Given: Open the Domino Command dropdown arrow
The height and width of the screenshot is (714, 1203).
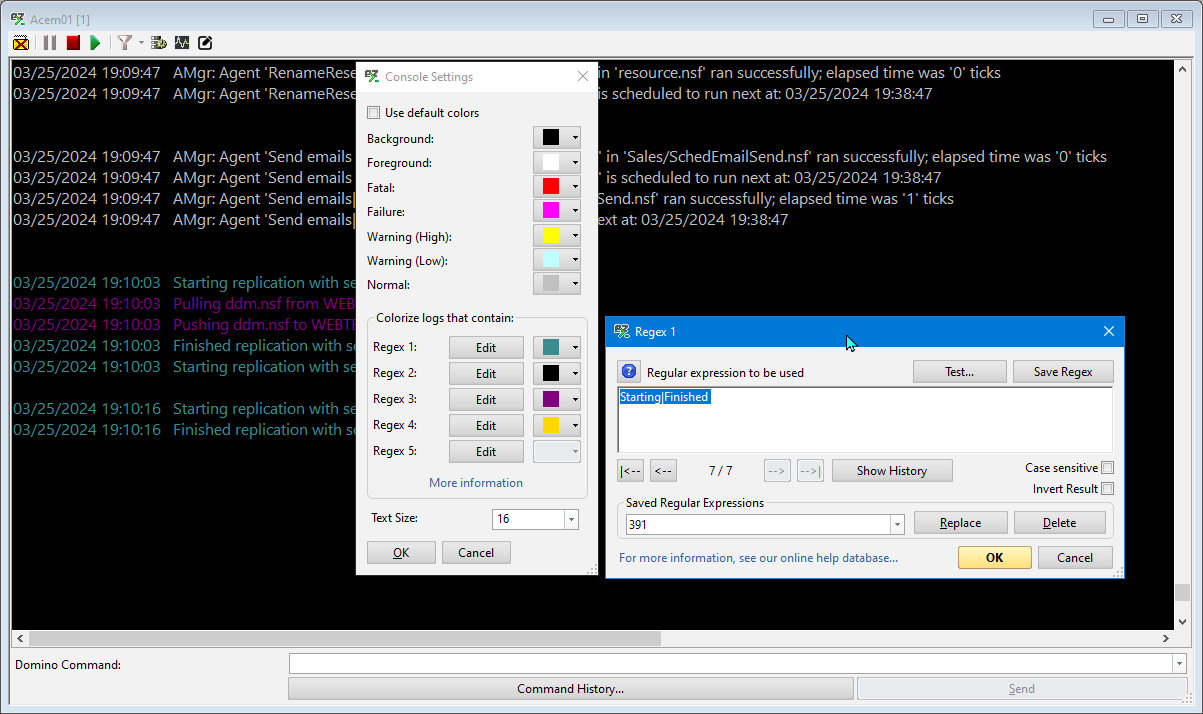Looking at the screenshot, I should click(1178, 664).
